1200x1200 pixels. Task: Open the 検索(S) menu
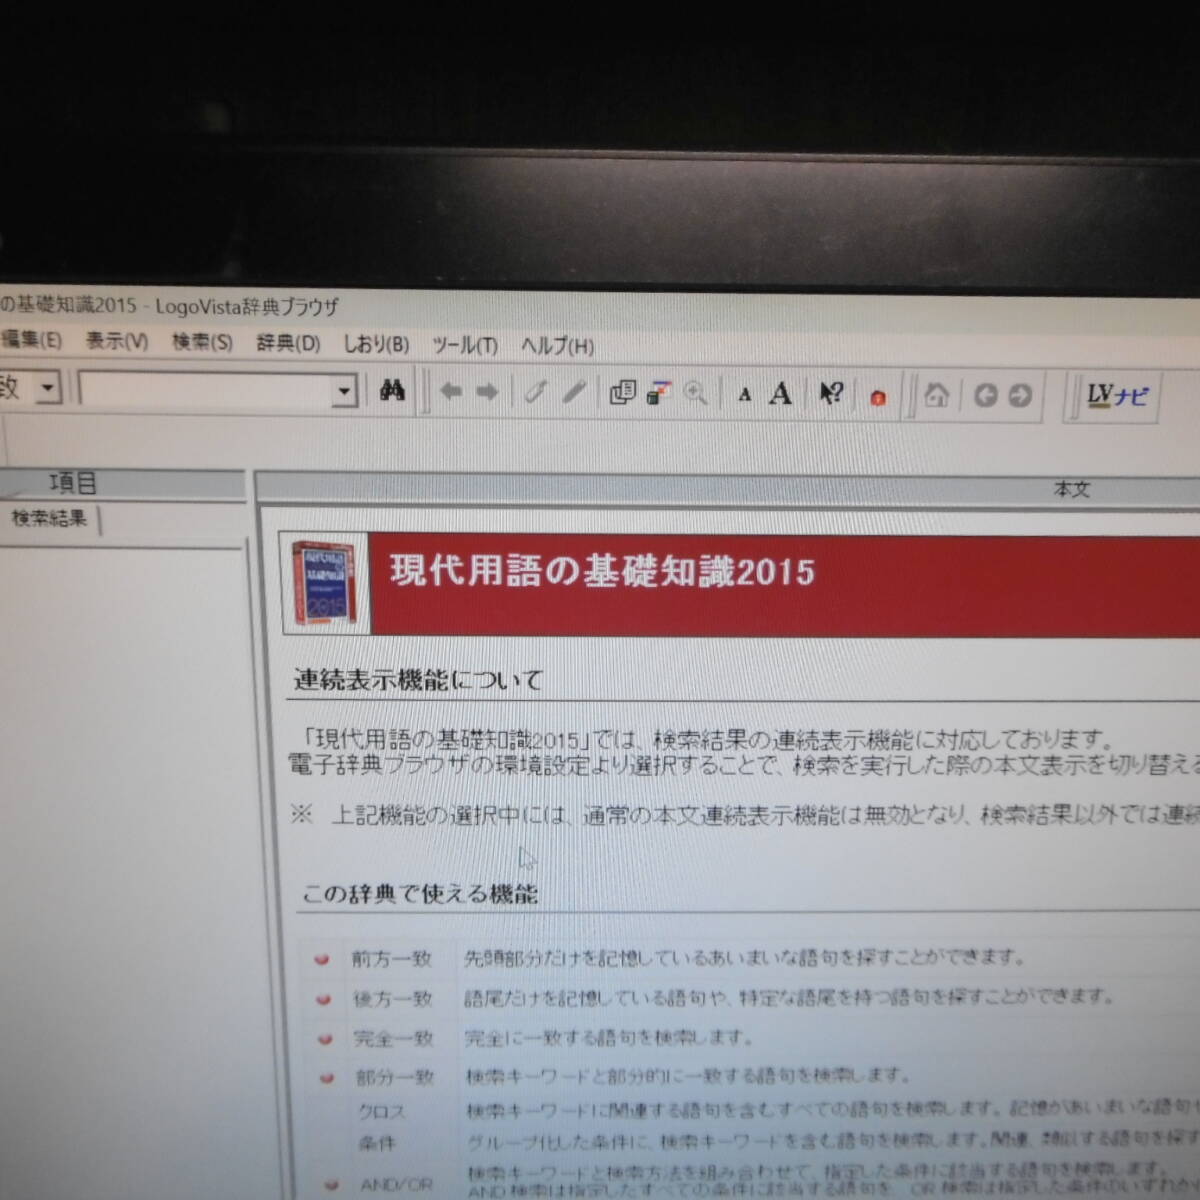click(201, 343)
